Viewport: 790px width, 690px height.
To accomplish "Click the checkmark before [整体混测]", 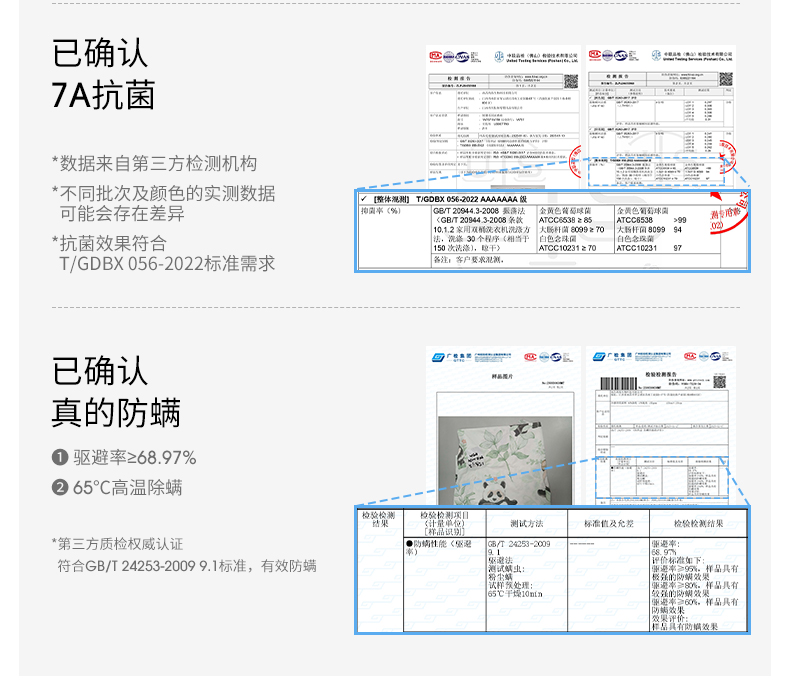I will coord(364,199).
